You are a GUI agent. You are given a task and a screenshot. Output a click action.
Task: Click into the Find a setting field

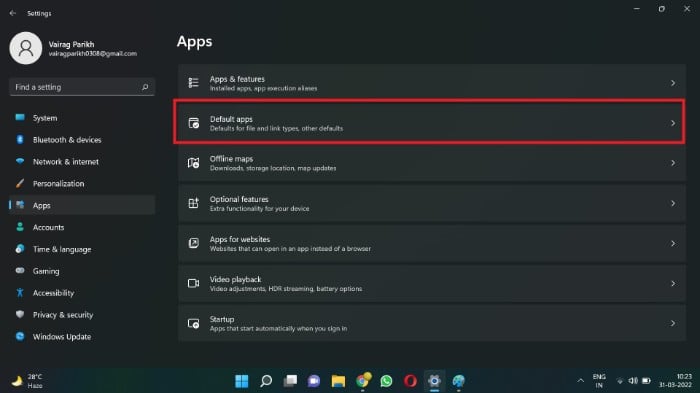[x=82, y=87]
